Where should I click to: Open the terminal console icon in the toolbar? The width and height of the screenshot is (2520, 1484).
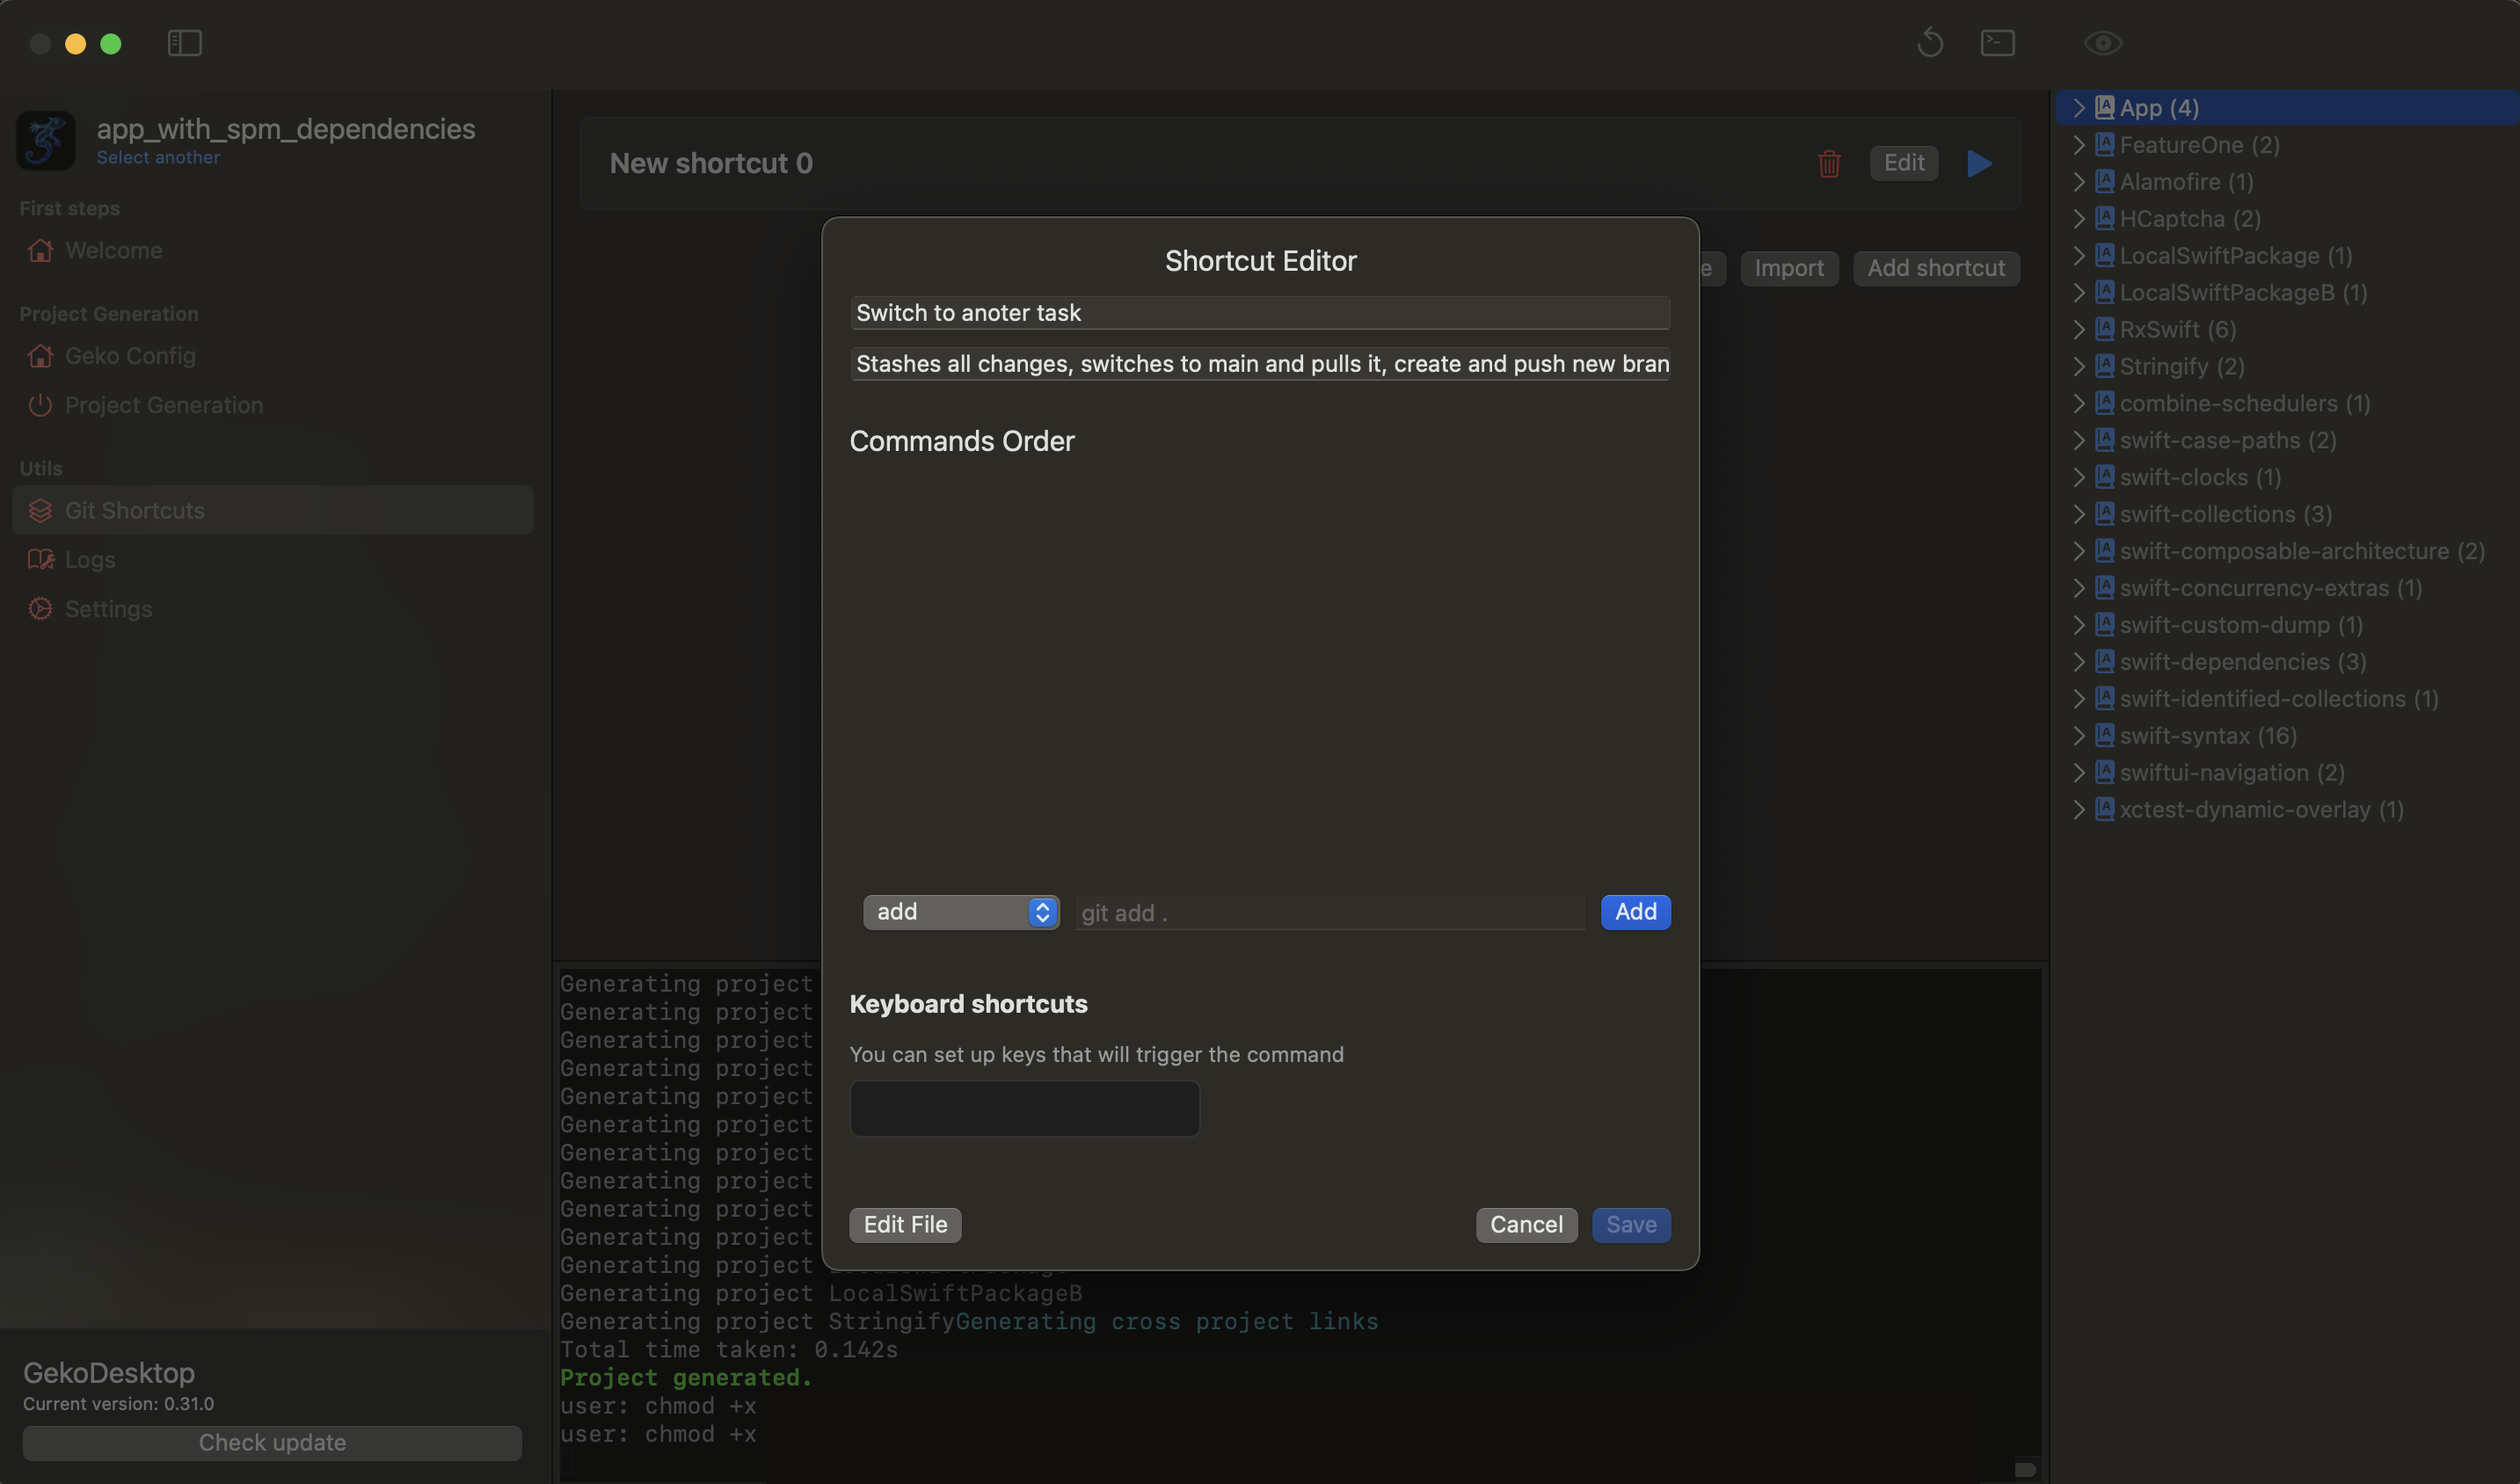click(x=1997, y=43)
